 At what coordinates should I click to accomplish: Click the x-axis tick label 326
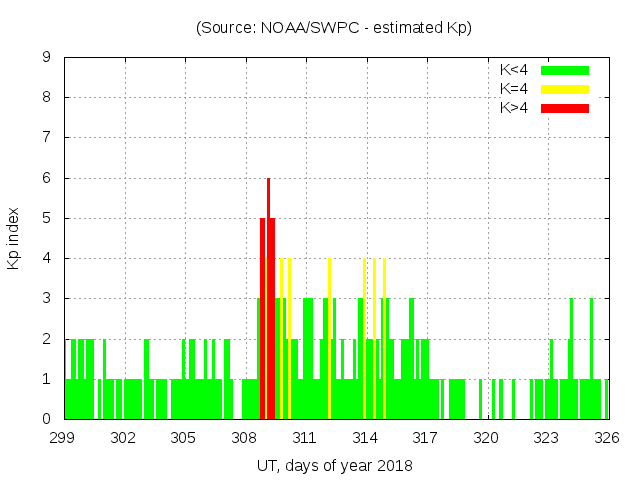[607, 438]
